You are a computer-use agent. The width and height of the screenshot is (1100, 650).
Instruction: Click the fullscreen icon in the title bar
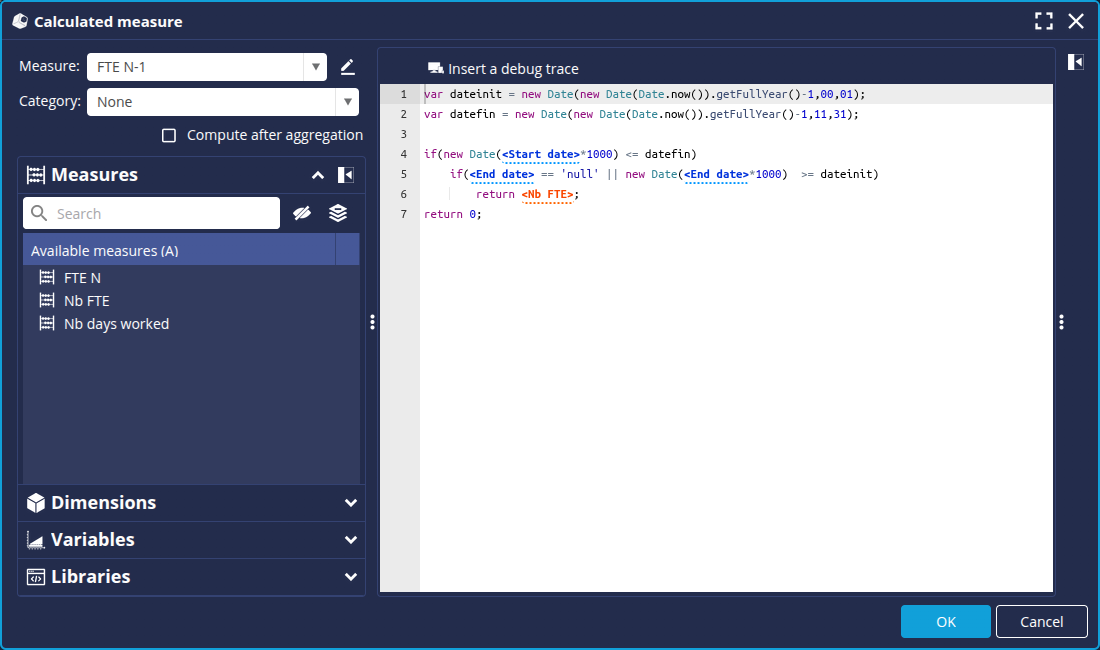coord(1044,21)
